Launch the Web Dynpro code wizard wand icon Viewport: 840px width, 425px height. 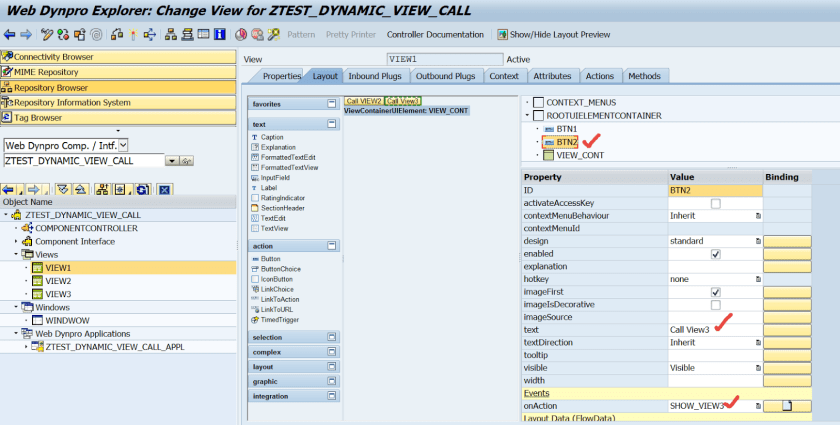(x=274, y=35)
